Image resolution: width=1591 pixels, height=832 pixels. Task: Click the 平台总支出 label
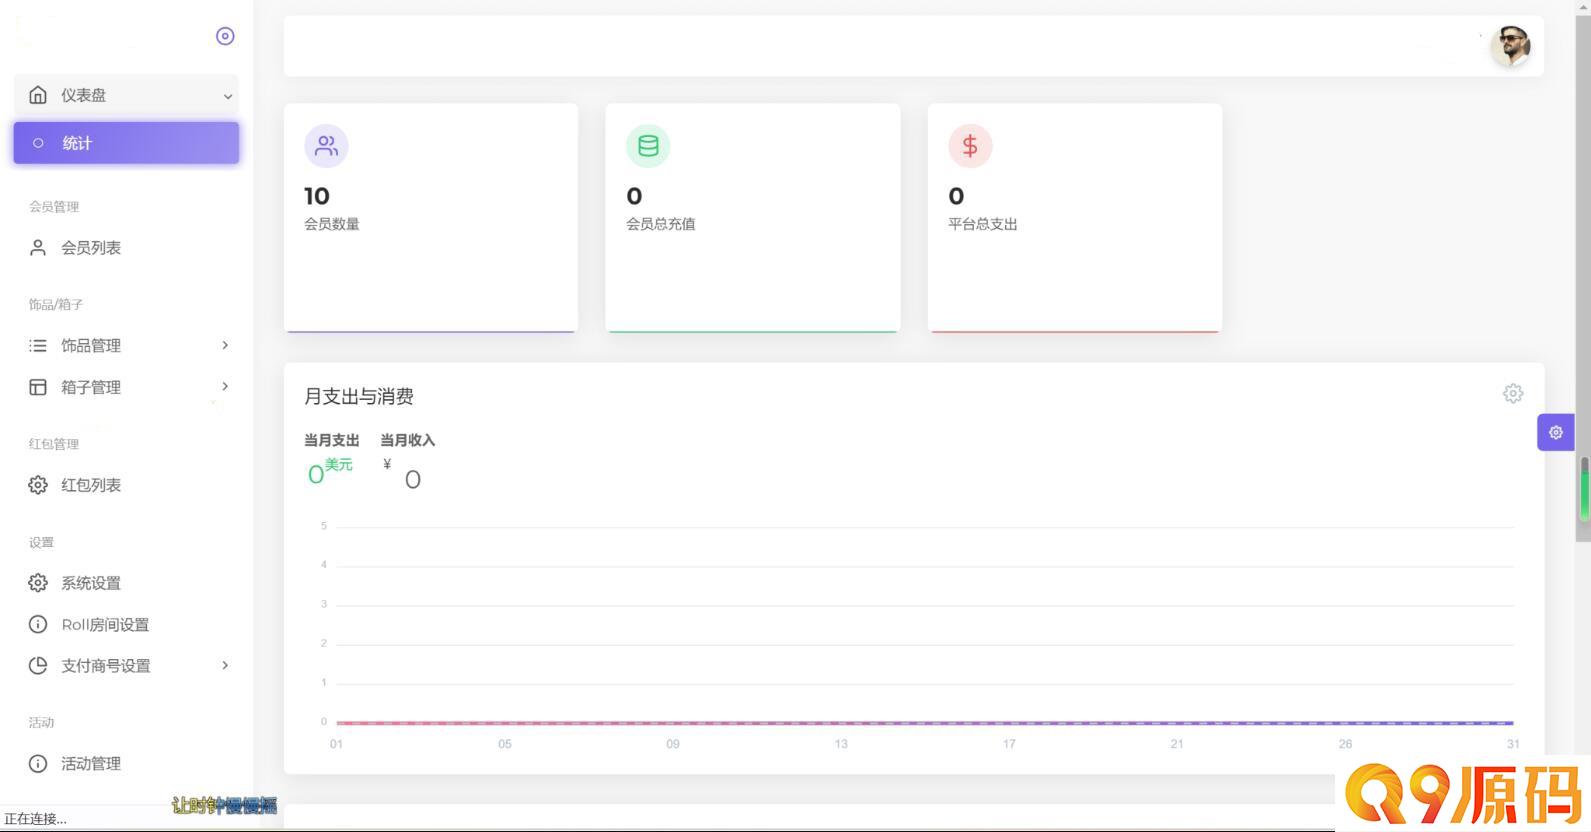tap(983, 224)
